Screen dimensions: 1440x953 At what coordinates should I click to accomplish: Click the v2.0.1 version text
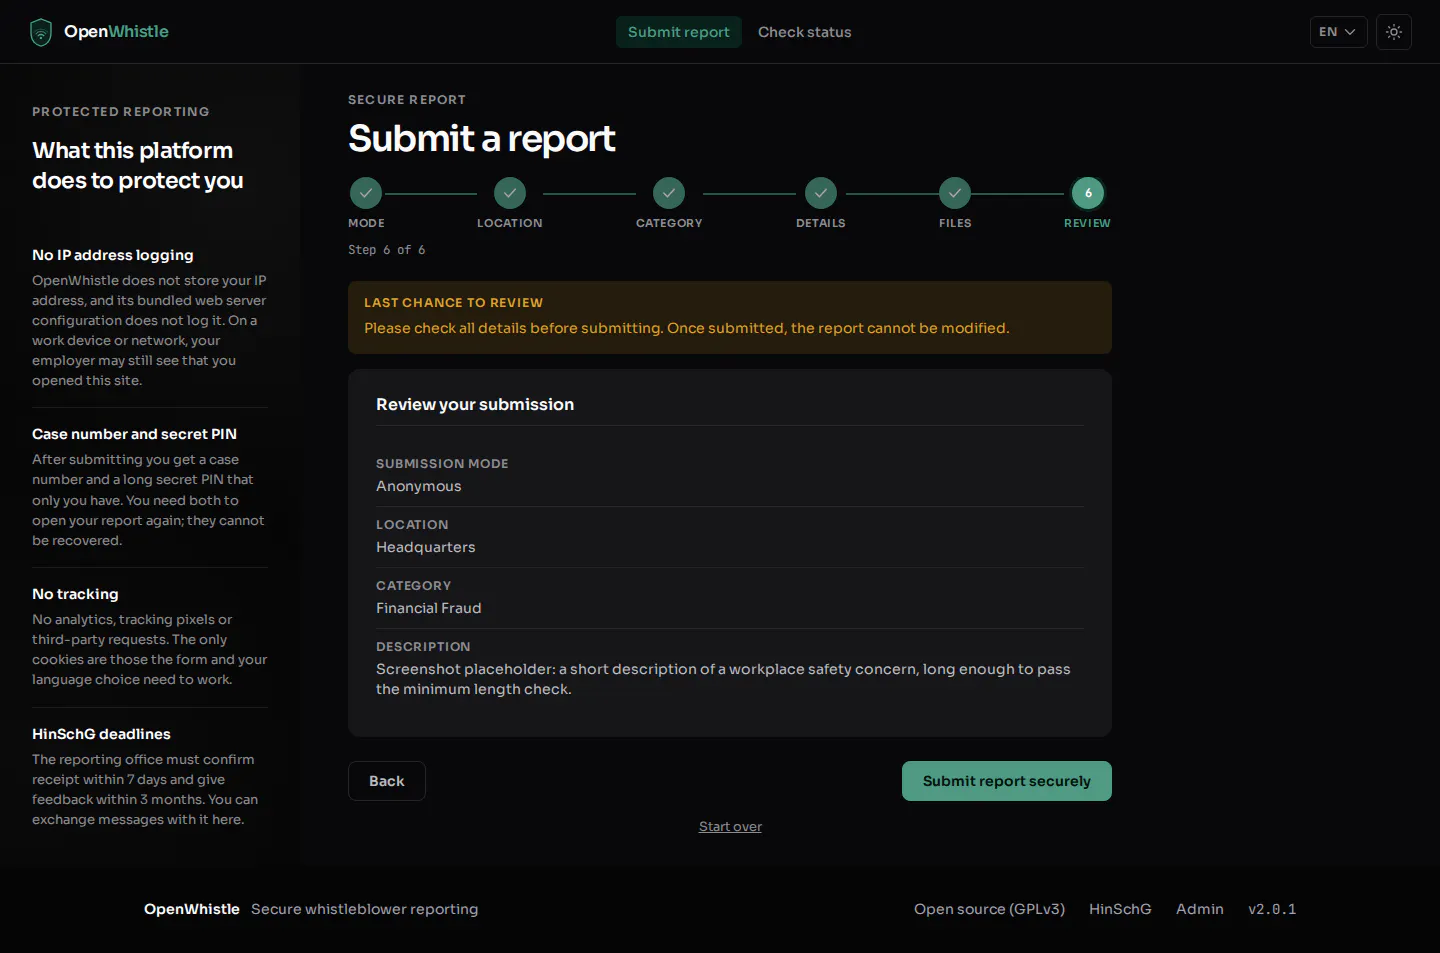click(x=1272, y=909)
